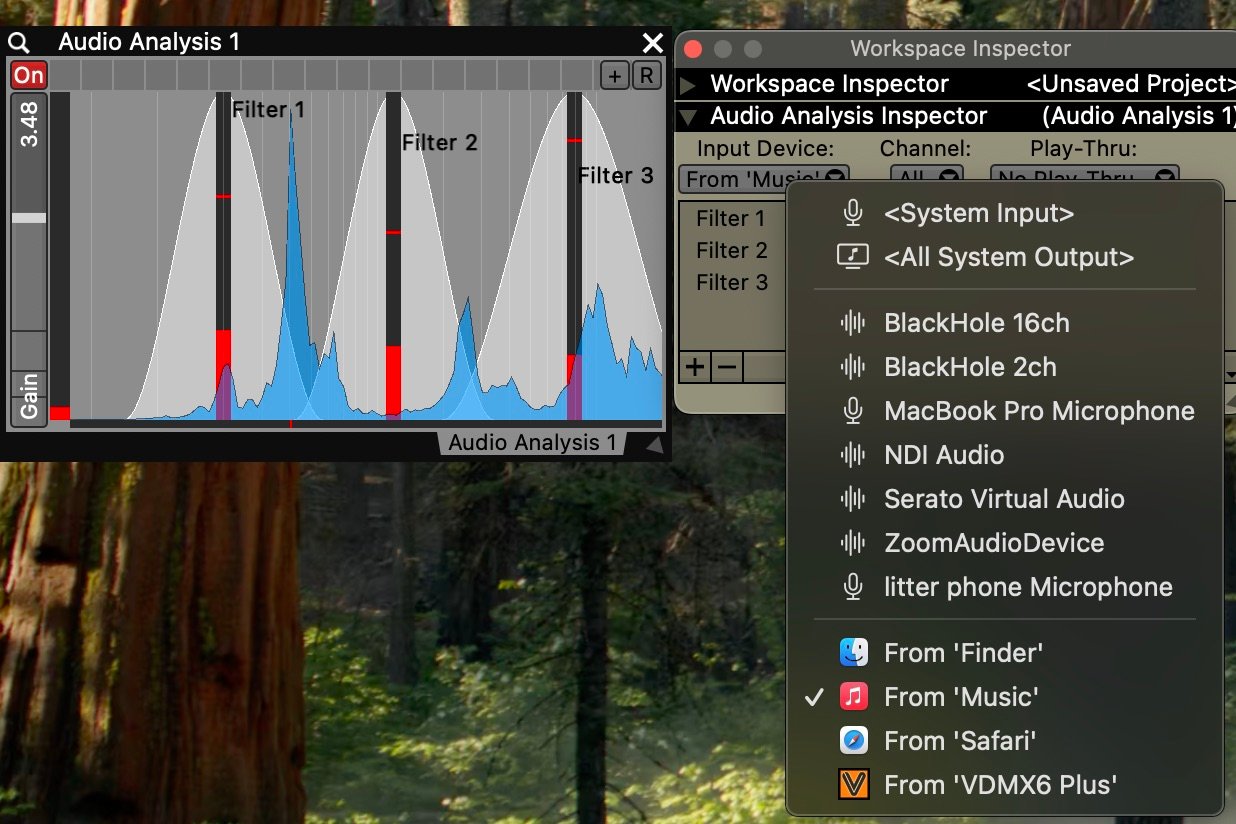This screenshot has height=824, width=1236.
Task: Remove filter with the minus button
Action: coord(727,367)
